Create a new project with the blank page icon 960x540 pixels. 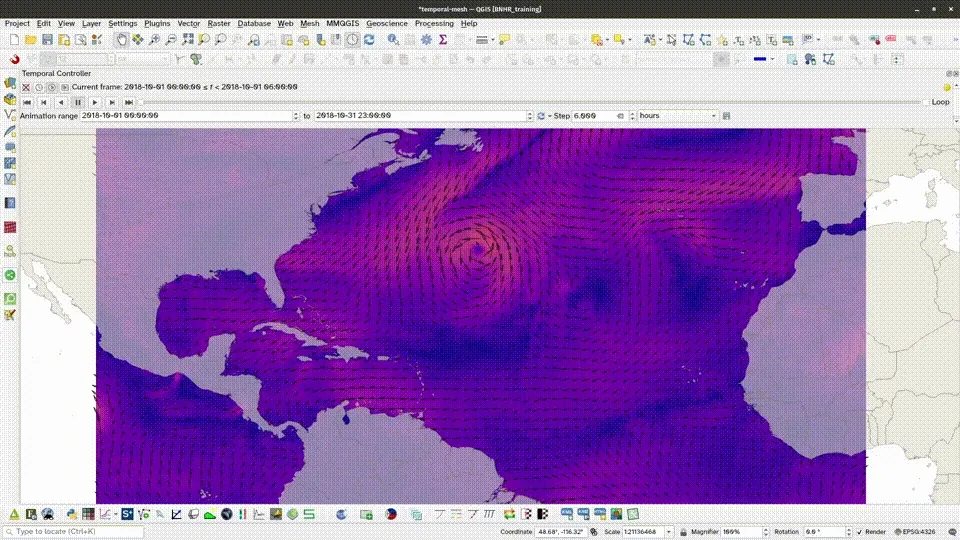pos(14,40)
